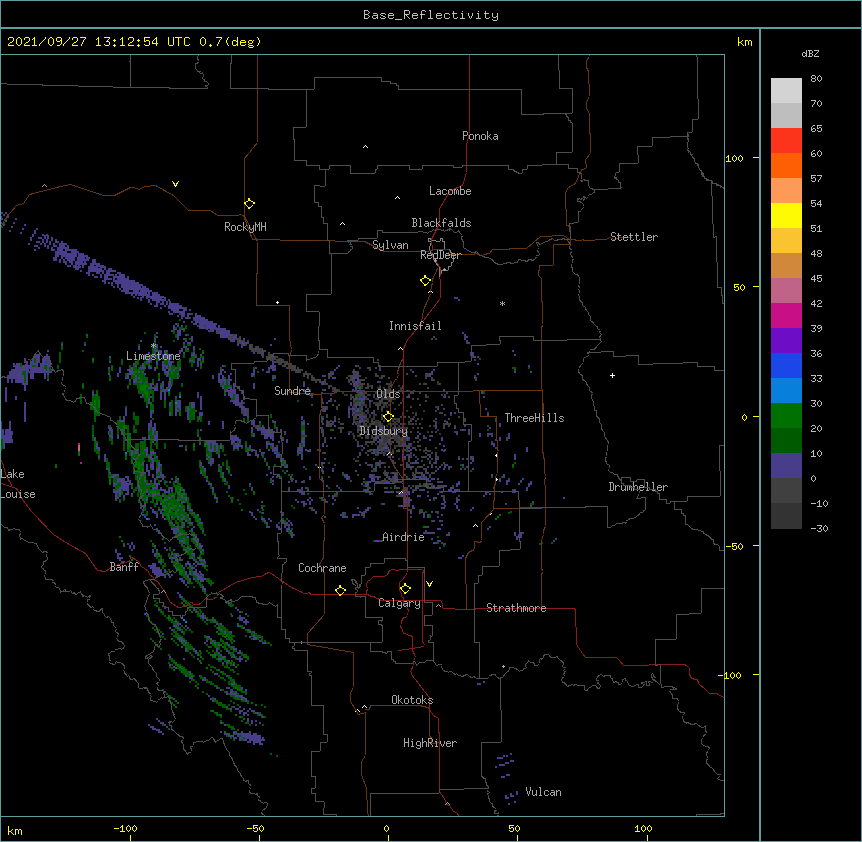This screenshot has height=842, width=862.
Task: Click the yellow diamond marker above Calgary label
Action: click(x=405, y=589)
